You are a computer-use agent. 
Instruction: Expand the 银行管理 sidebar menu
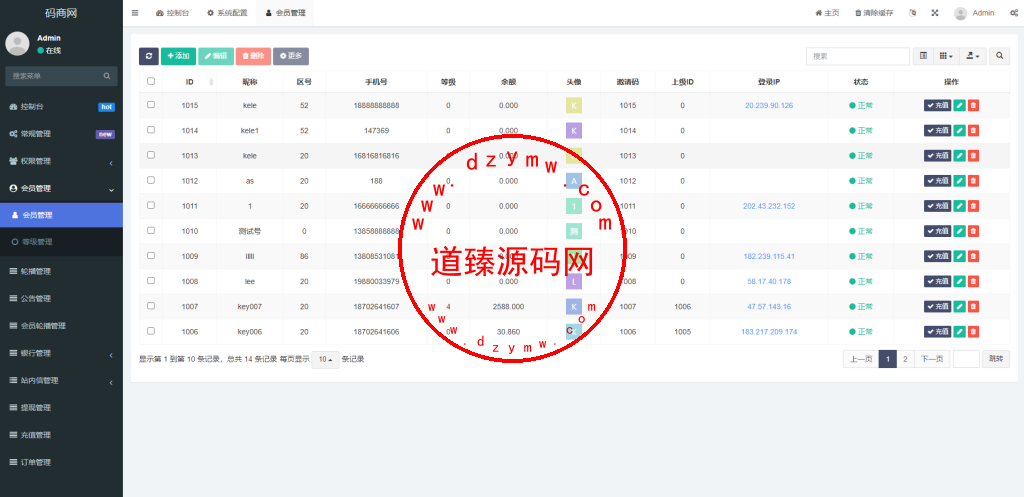click(x=61, y=353)
